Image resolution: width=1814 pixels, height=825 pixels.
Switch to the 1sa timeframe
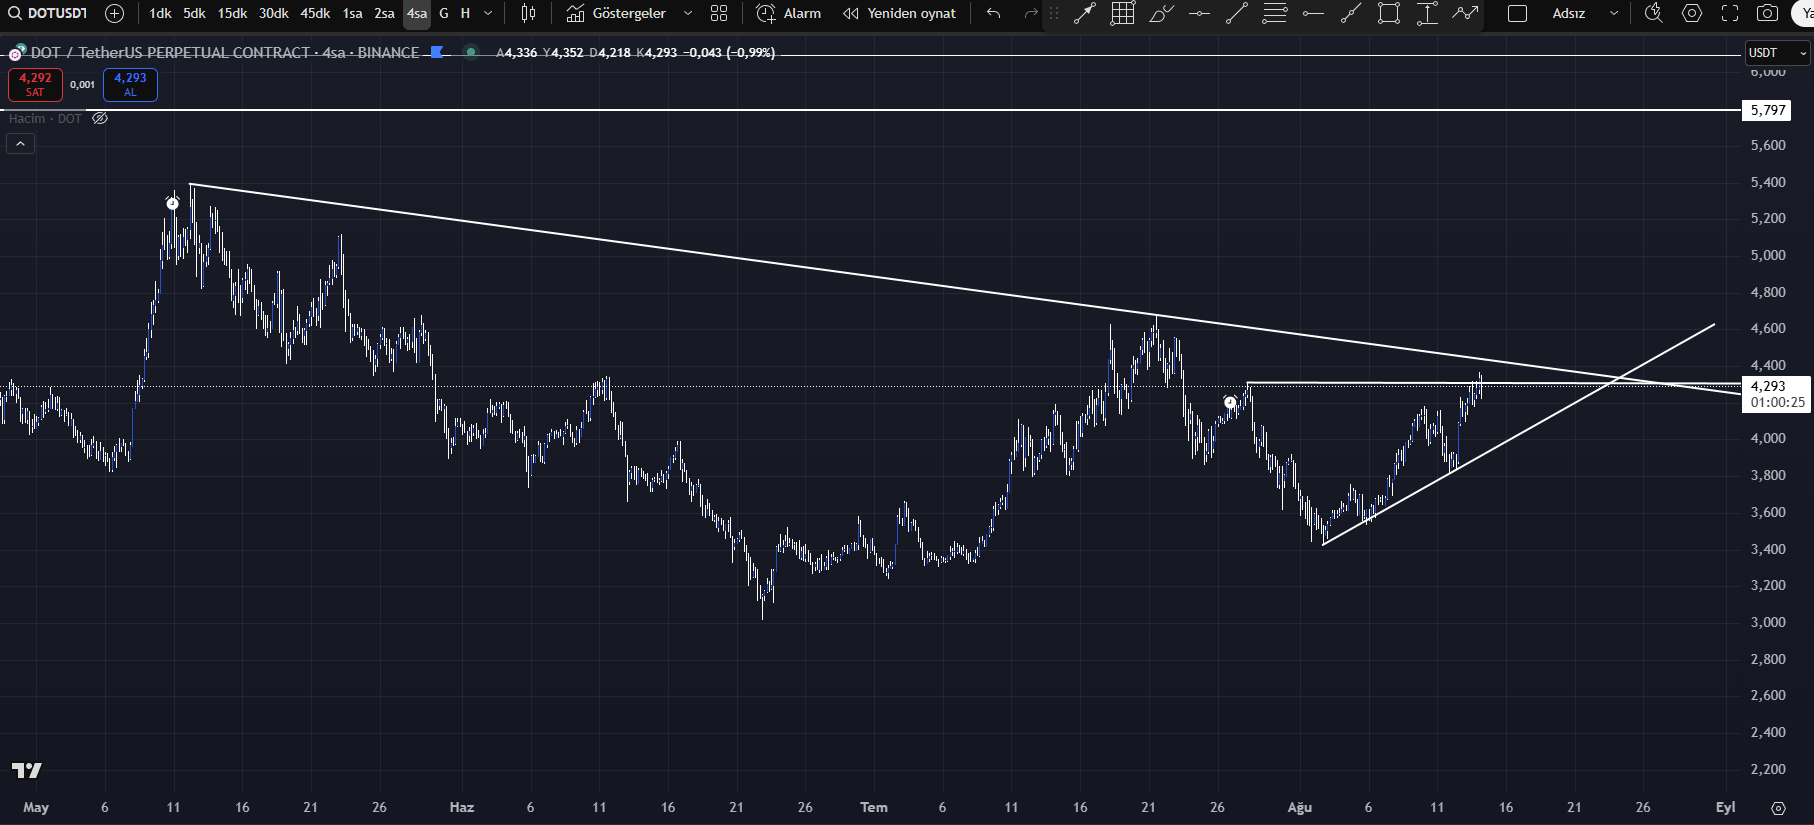click(x=352, y=13)
